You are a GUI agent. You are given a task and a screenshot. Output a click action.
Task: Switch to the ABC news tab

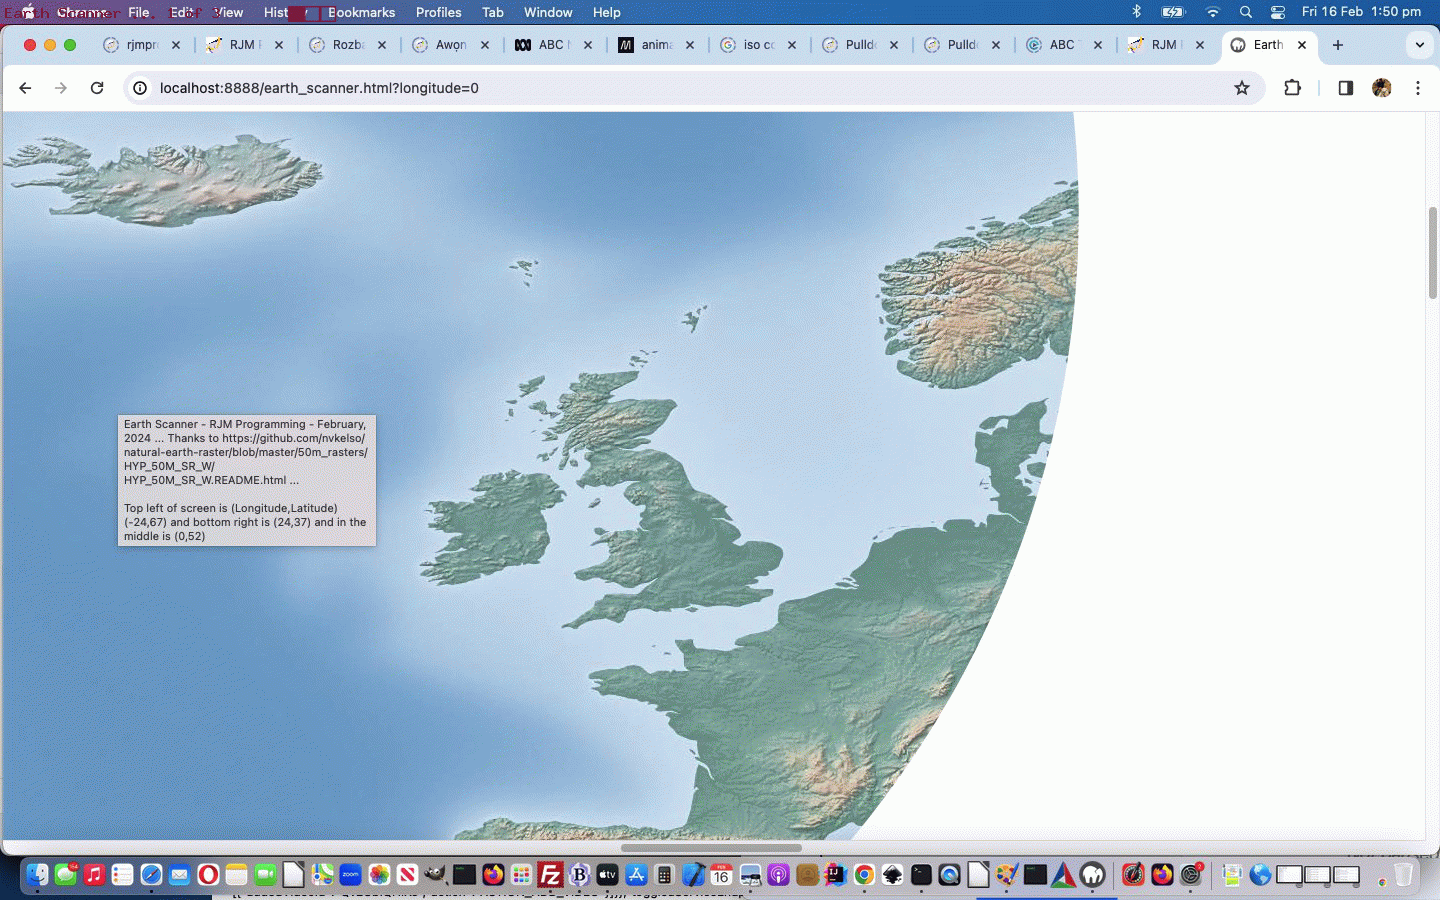pyautogui.click(x=550, y=45)
